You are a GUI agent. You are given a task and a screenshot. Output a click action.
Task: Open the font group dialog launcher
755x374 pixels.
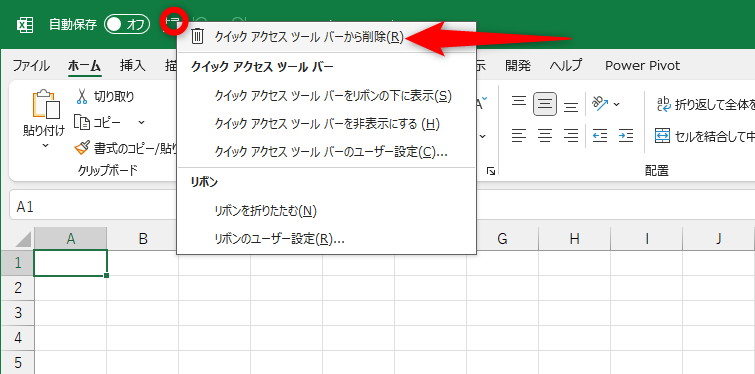491,170
